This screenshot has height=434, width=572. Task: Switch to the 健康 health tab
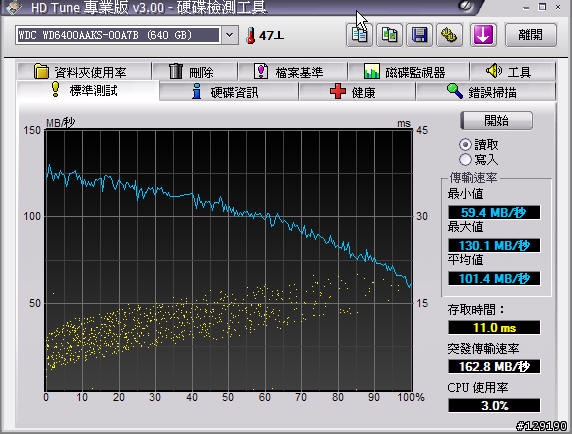click(x=357, y=92)
